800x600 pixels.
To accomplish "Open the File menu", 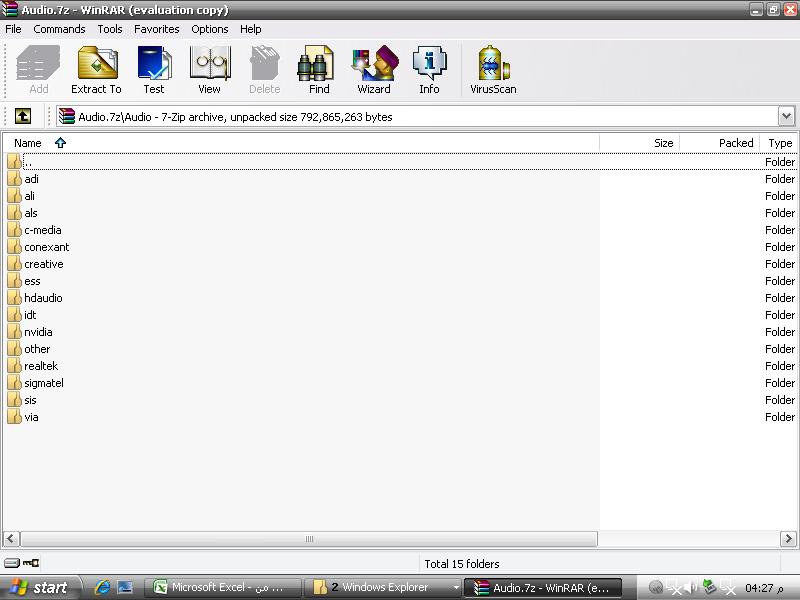I will 13,29.
